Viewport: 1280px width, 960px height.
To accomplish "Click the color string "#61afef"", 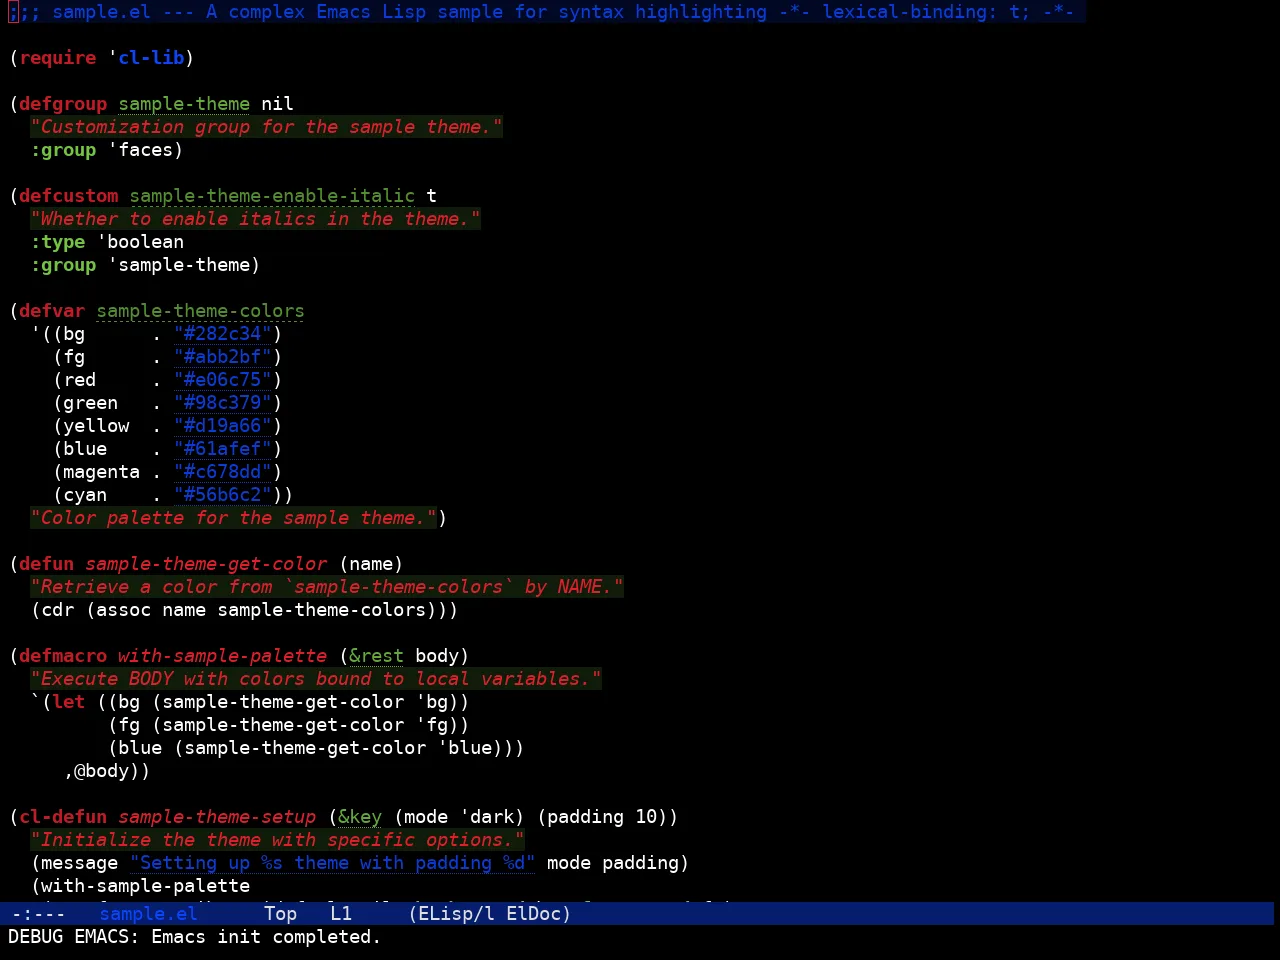I will coord(223,448).
